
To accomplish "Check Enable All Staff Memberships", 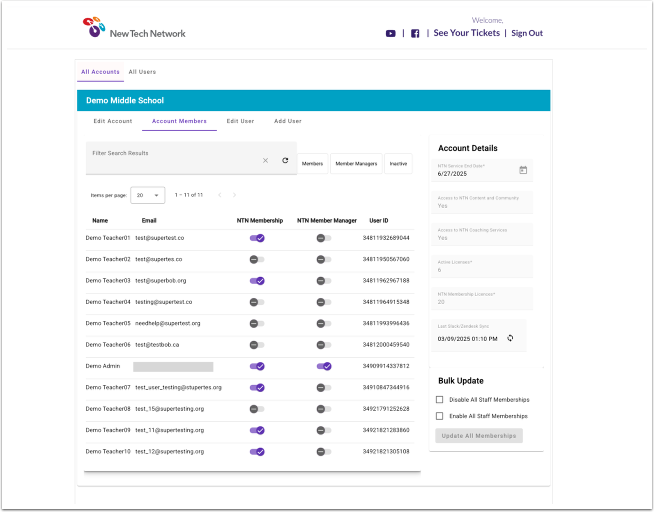I will pos(440,416).
